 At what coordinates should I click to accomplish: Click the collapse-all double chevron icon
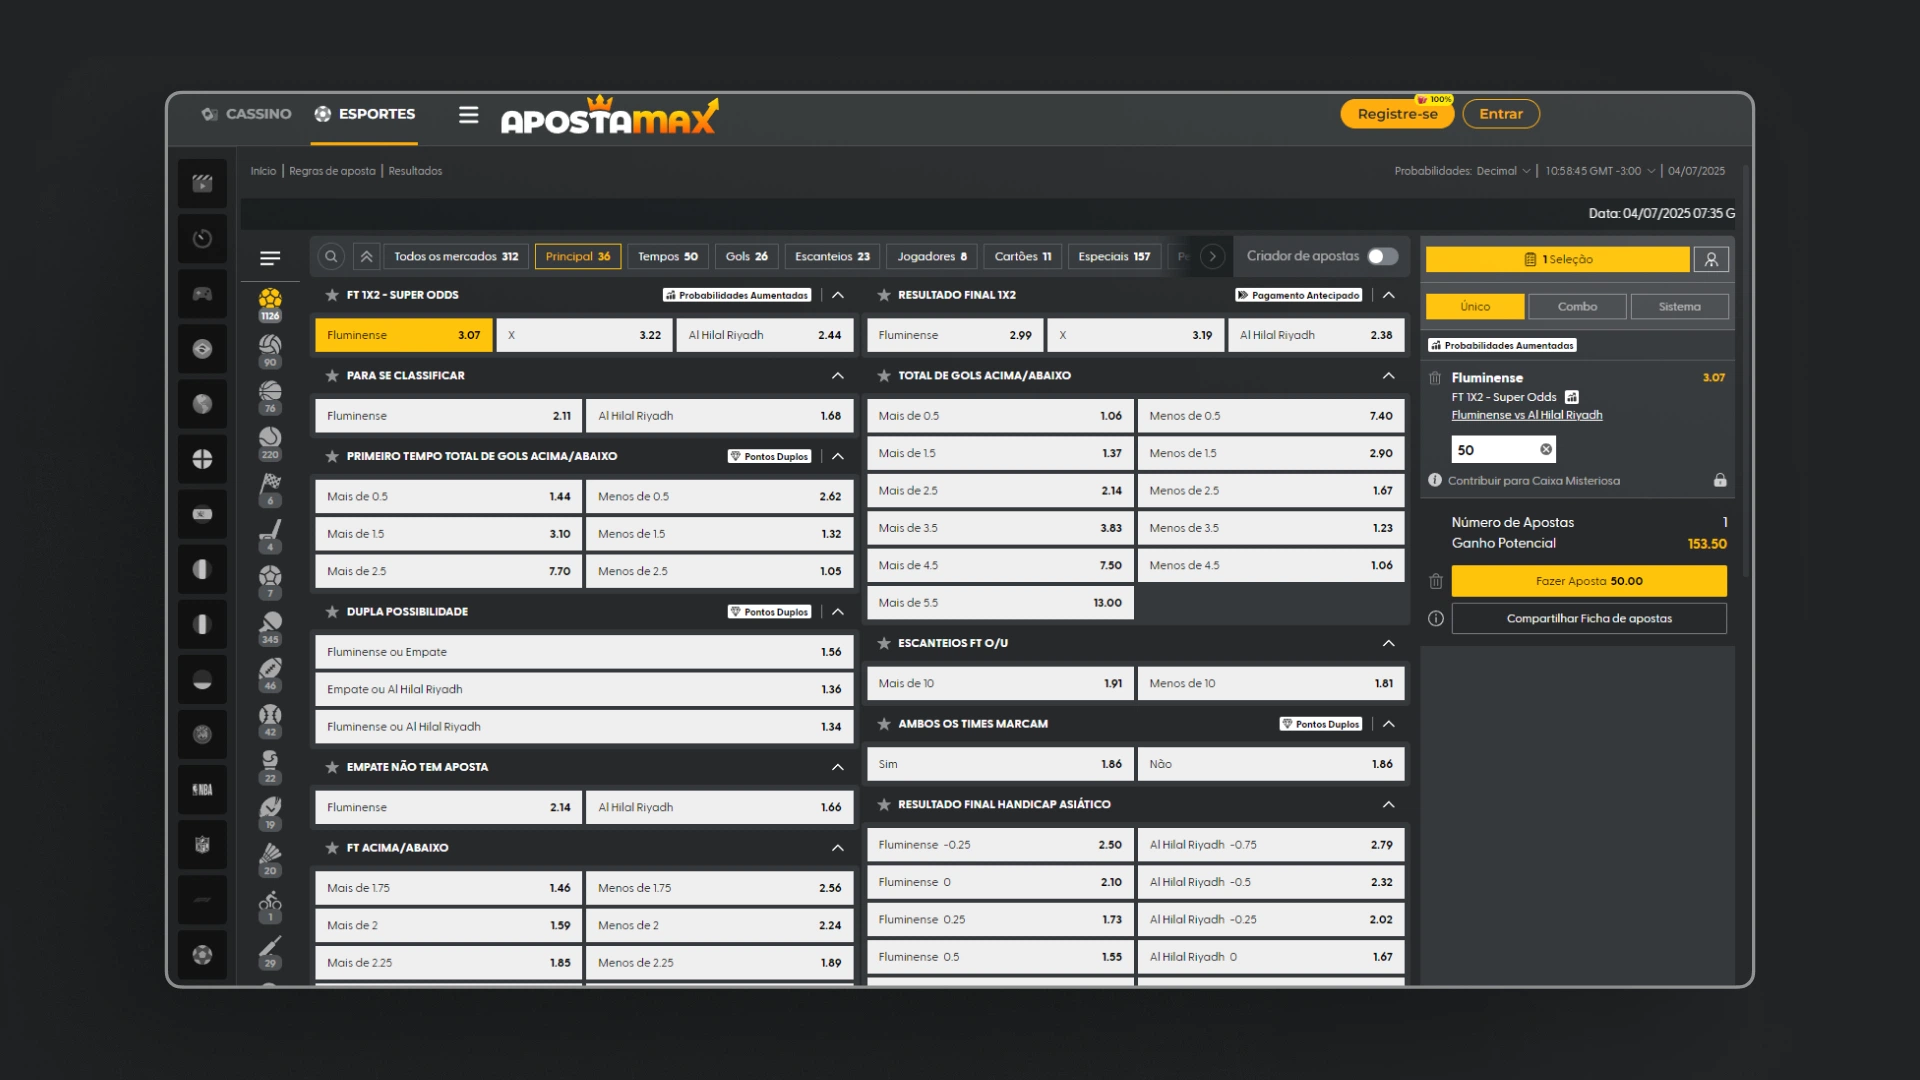click(367, 257)
